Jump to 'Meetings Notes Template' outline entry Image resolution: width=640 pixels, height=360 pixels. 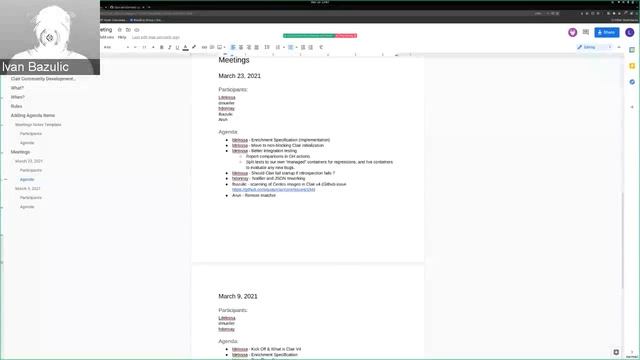click(x=38, y=124)
